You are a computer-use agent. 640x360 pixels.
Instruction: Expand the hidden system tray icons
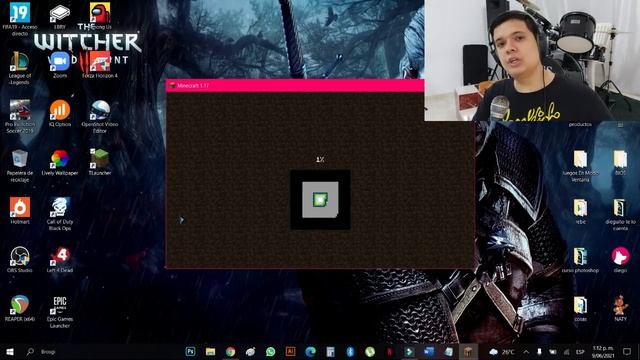point(526,351)
